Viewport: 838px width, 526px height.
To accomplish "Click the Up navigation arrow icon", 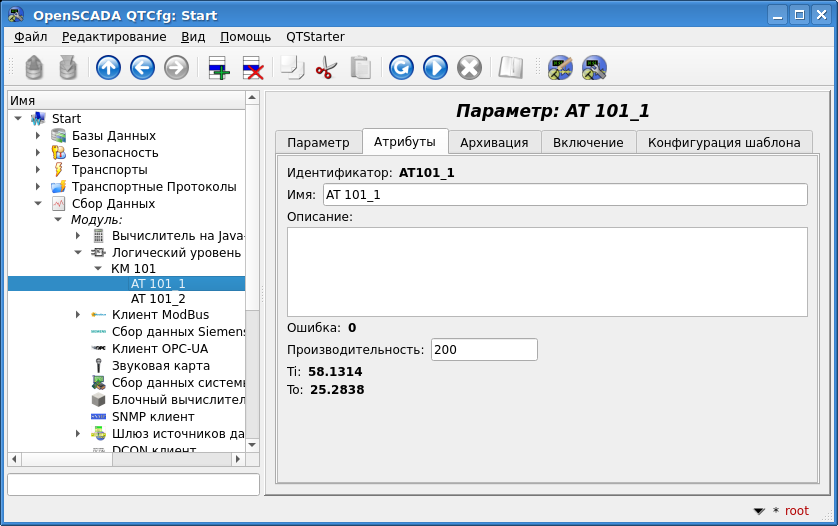I will tap(108, 68).
